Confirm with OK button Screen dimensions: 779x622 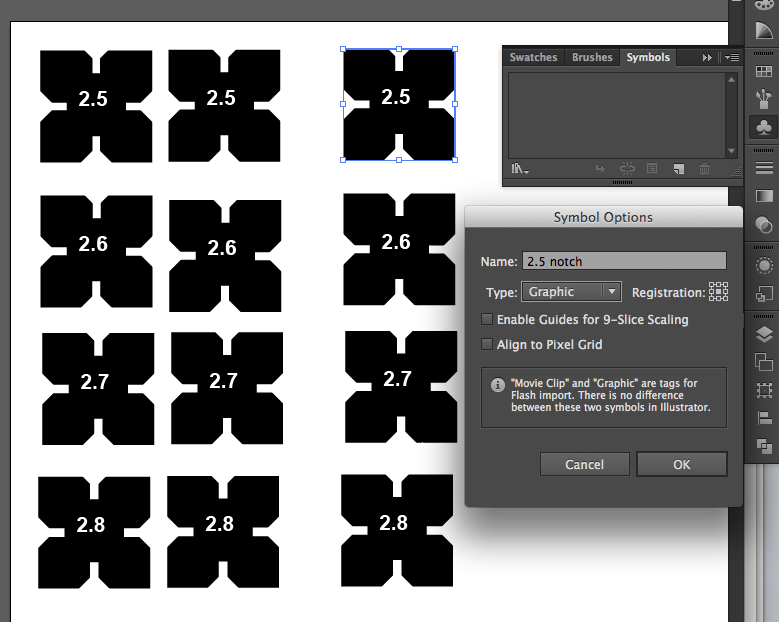pyautogui.click(x=682, y=464)
